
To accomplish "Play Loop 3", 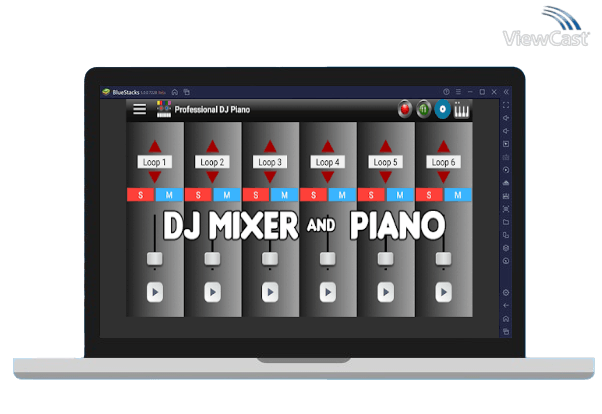I will [270, 292].
